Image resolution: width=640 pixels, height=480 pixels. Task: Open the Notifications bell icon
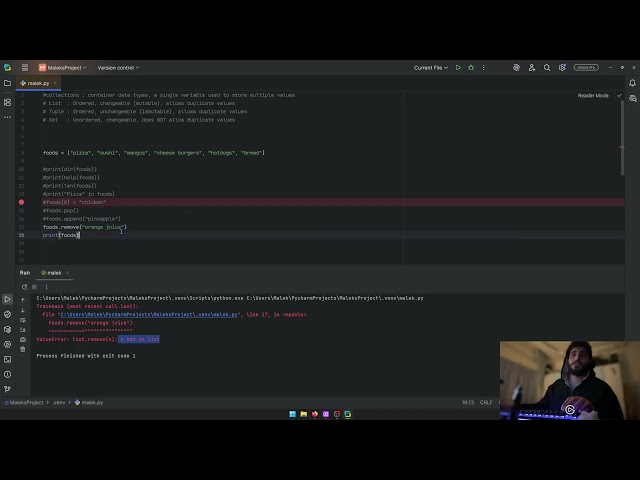click(632, 83)
